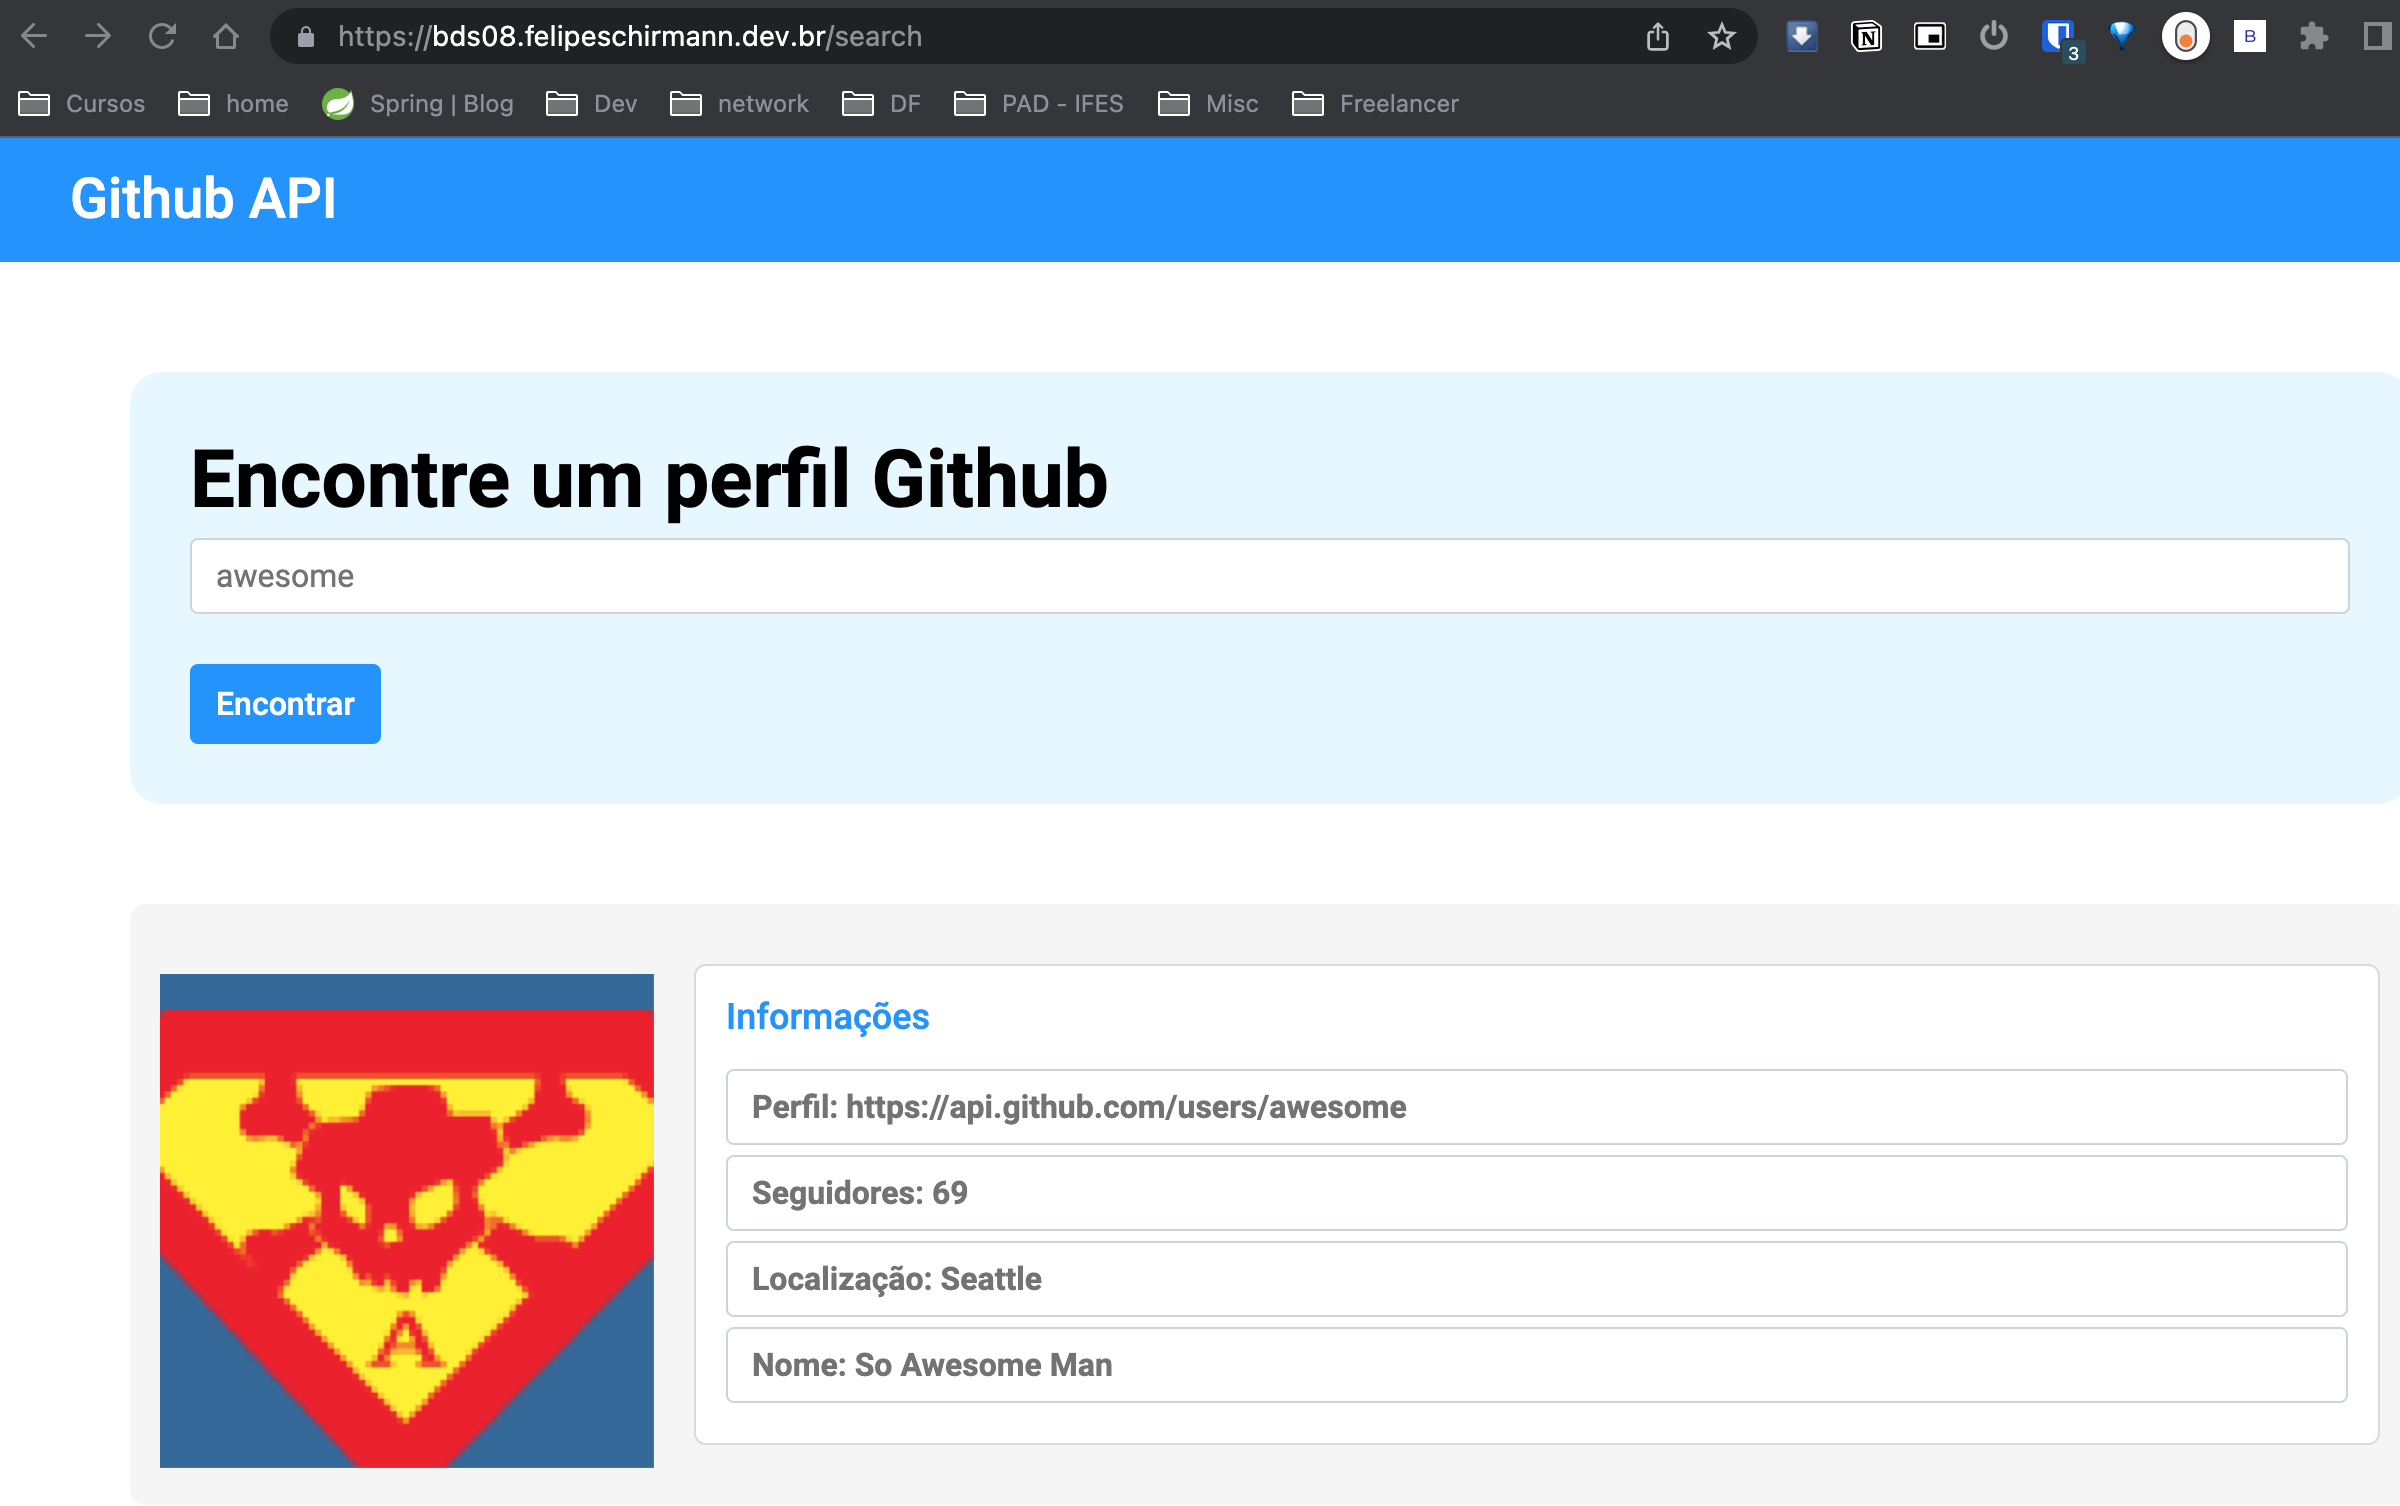Click the power button extension icon
2400x1506 pixels.
(1993, 37)
